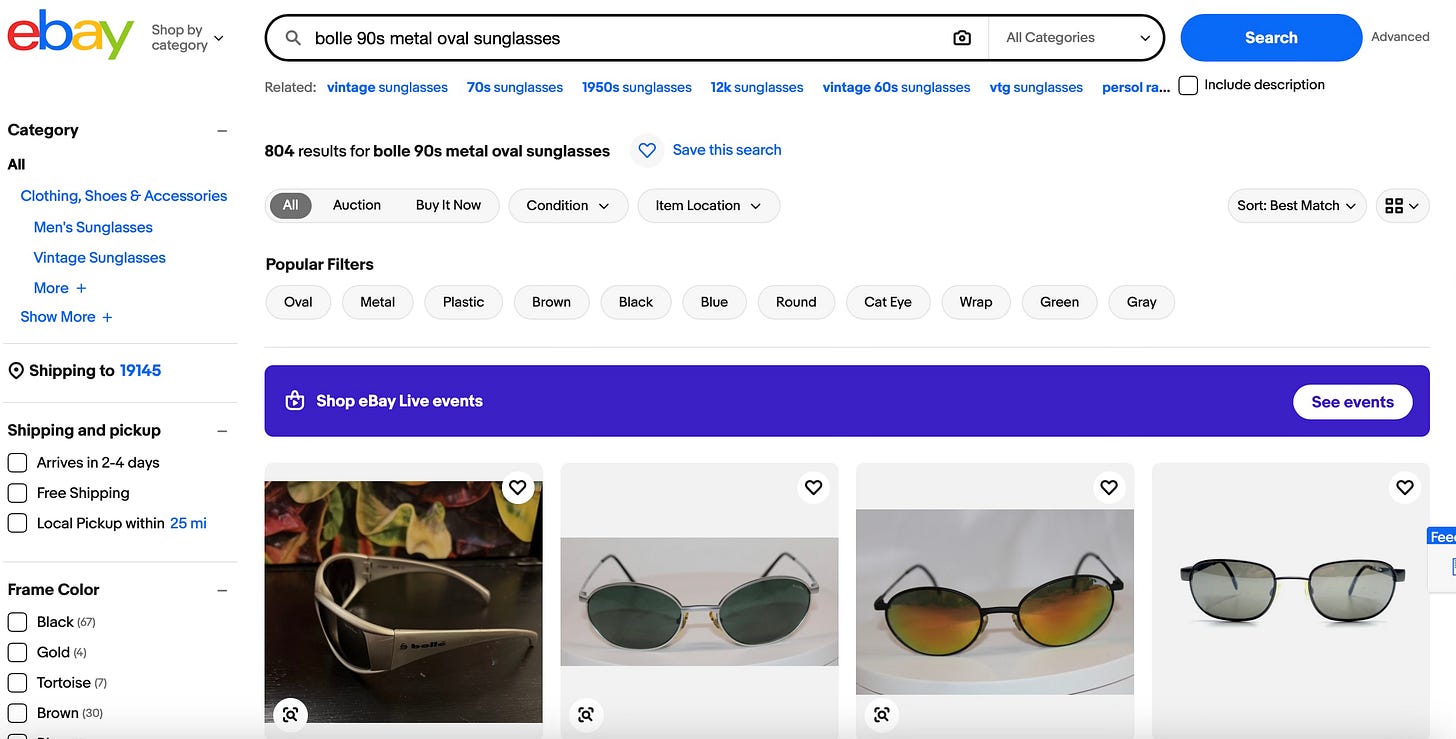Open white Bolle wrap sunglasses thumbnail
The height and width of the screenshot is (739, 1456).
(x=403, y=602)
